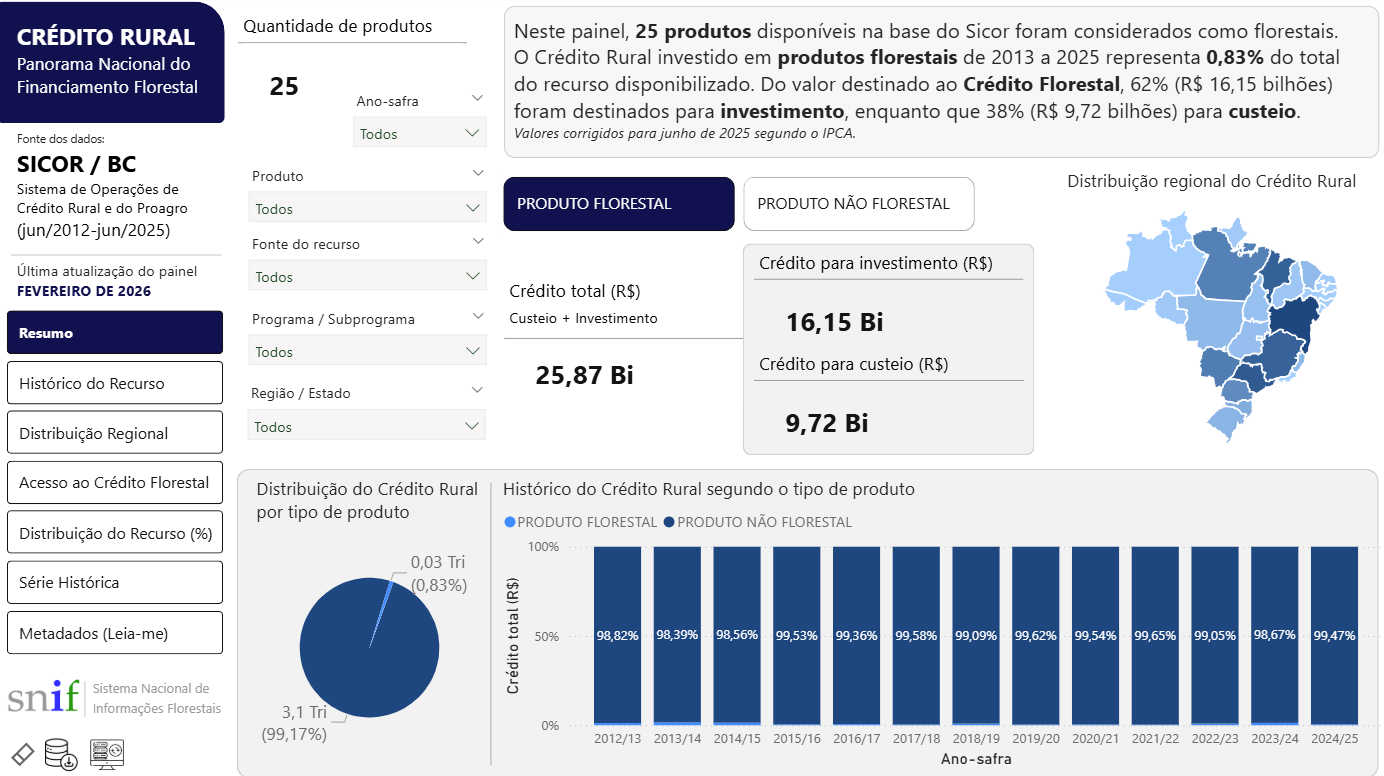Image resolution: width=1384 pixels, height=776 pixels.
Task: Click the snif logo
Action: point(43,697)
